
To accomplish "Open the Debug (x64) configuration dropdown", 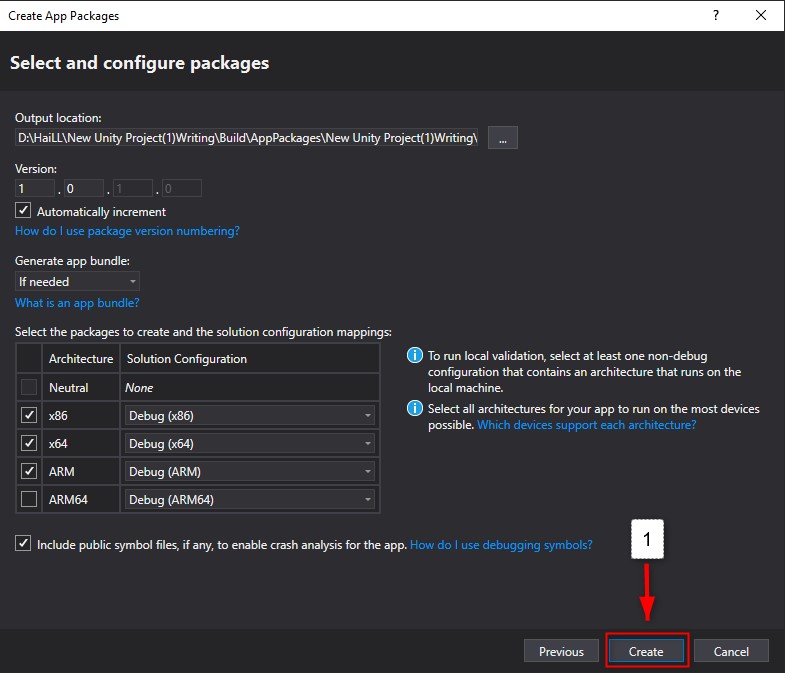I will point(250,444).
